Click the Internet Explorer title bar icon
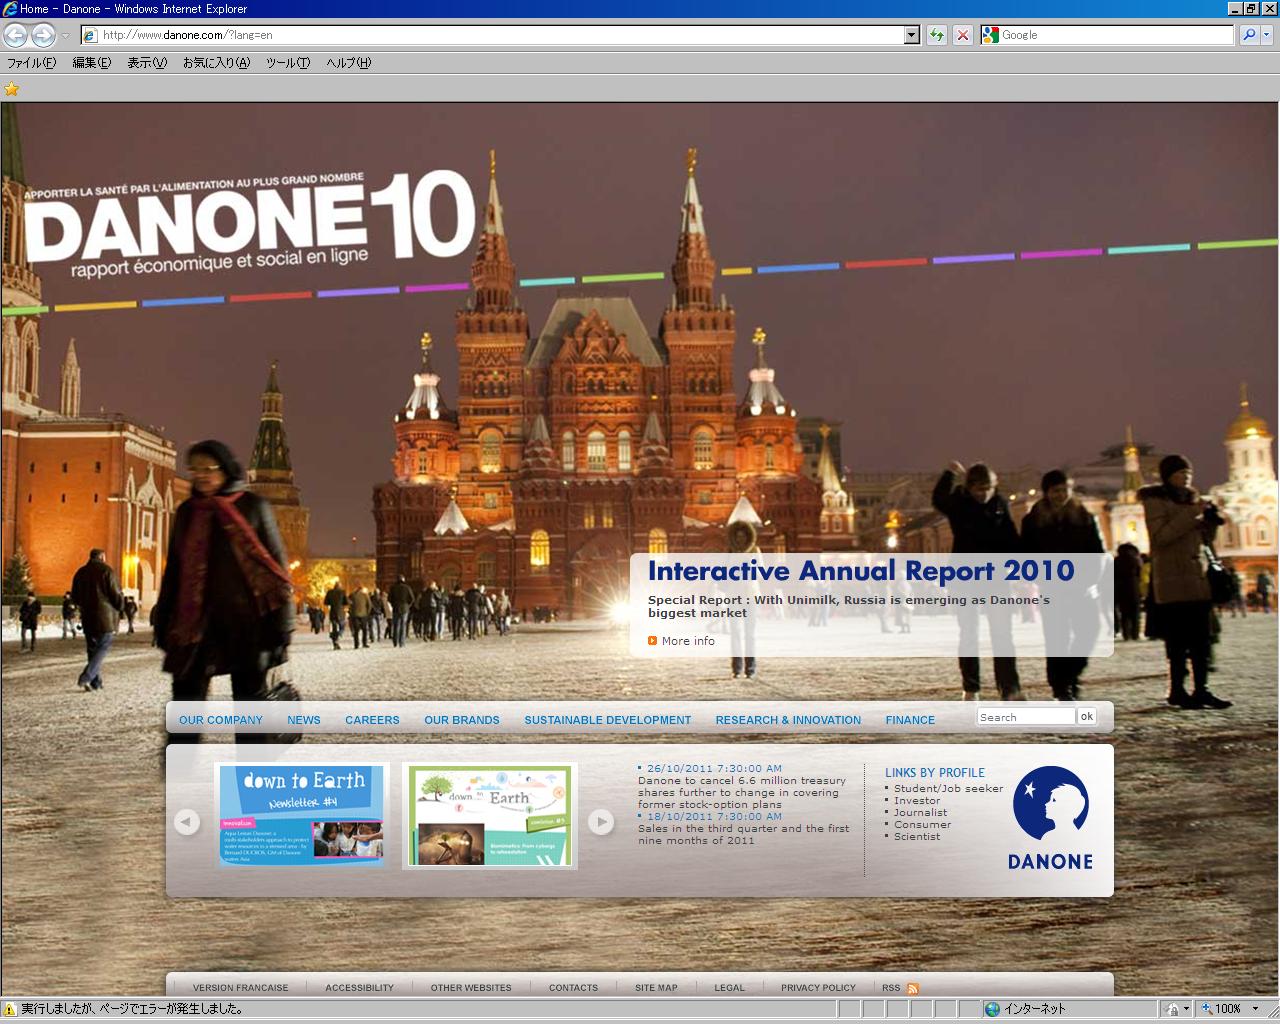 (10, 9)
